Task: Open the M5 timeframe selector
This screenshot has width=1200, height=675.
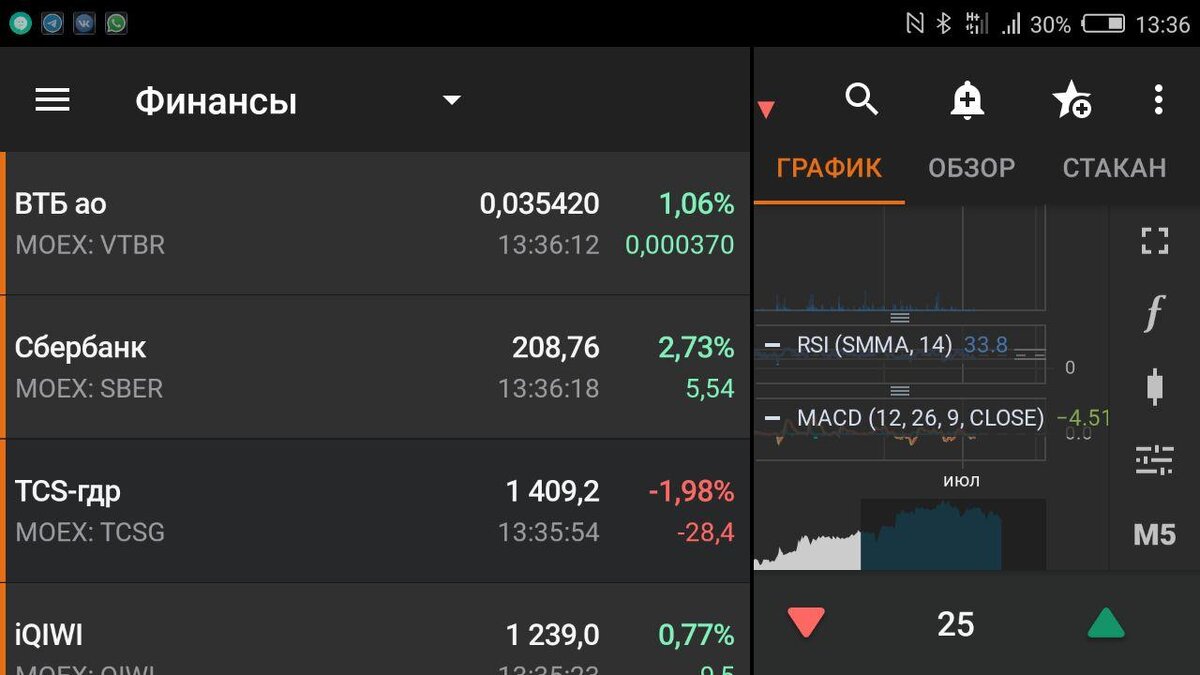Action: (1154, 535)
